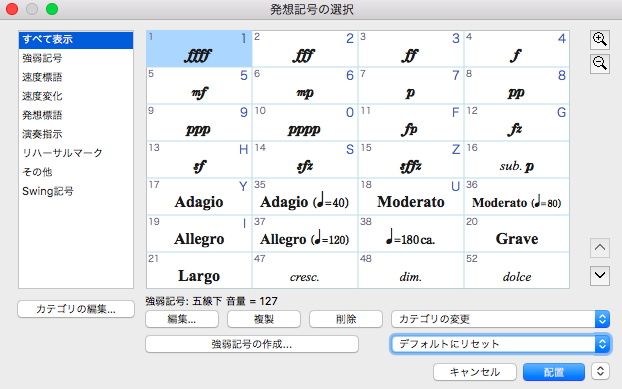Image resolution: width=622 pixels, height=389 pixels.
Task: Select the dim. expression in cell 48
Action: point(411,270)
